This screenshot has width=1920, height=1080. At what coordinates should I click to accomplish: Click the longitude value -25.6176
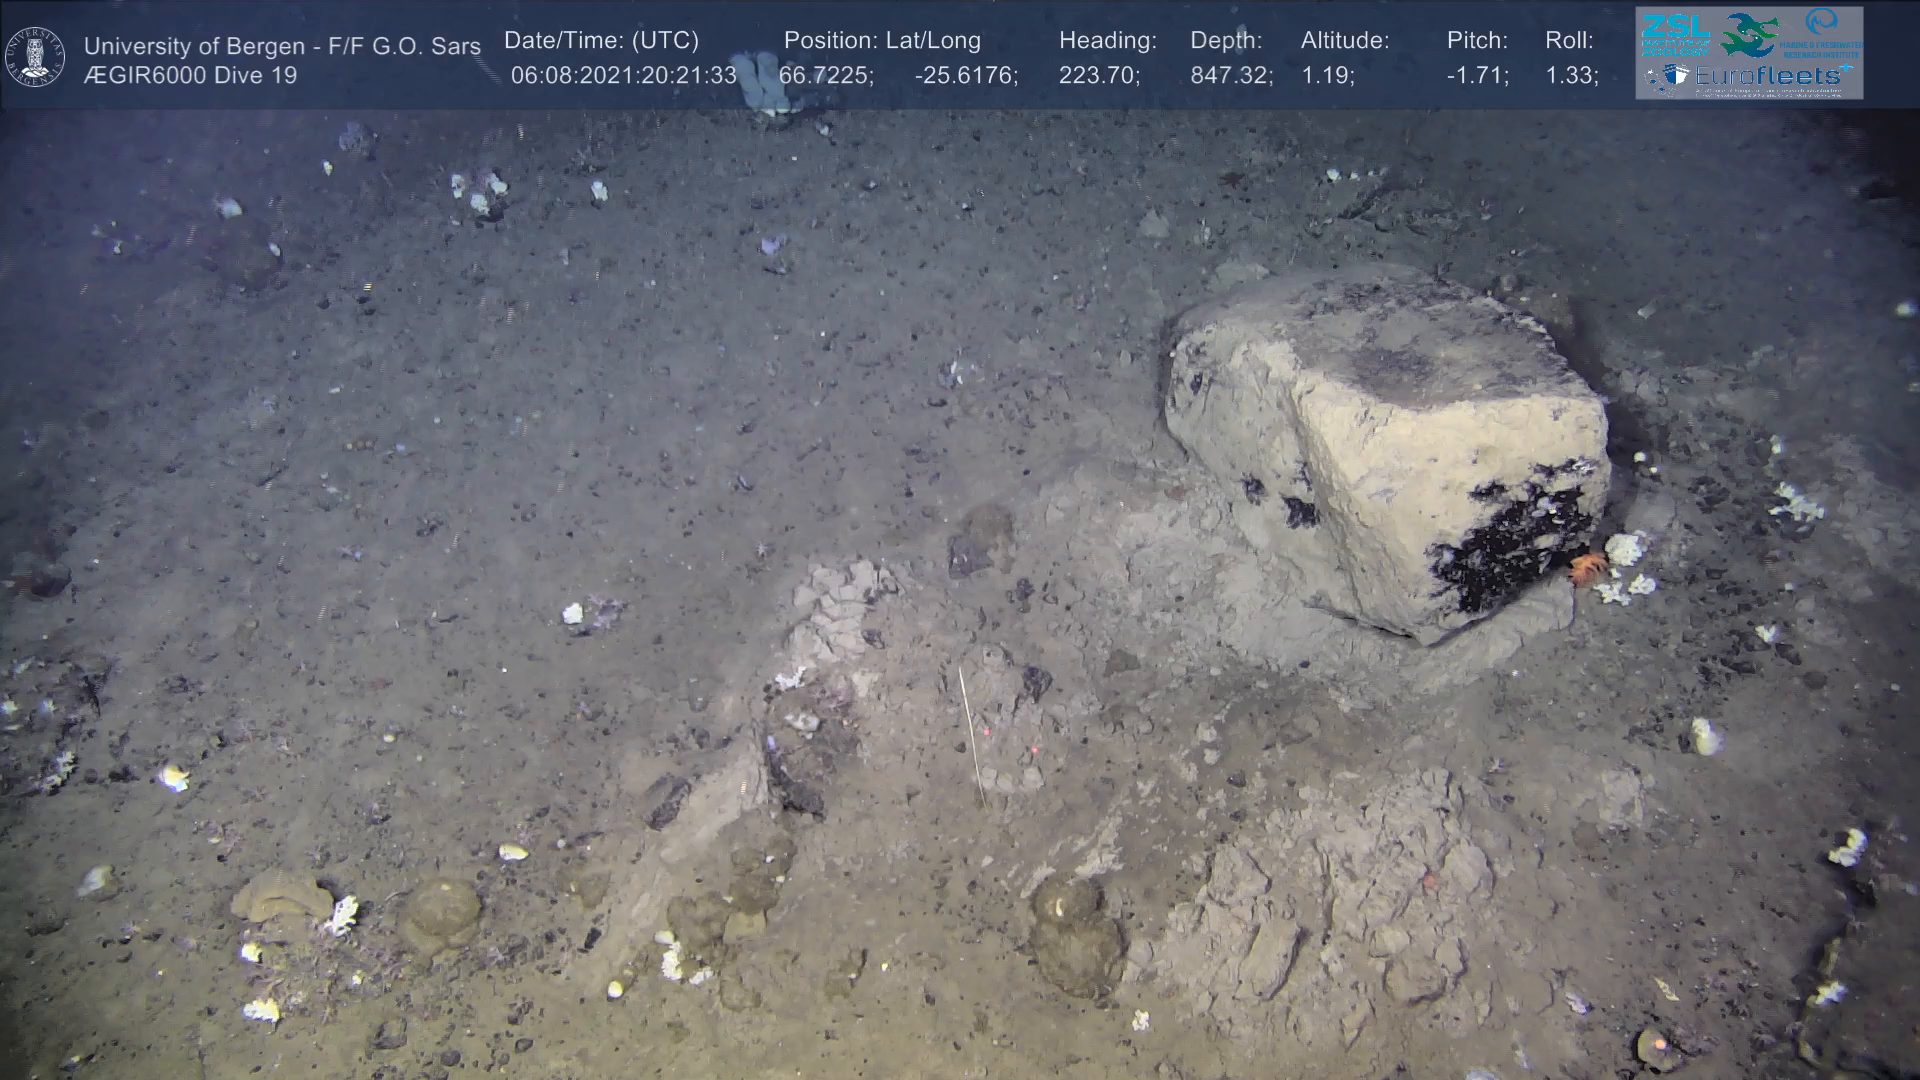point(966,75)
